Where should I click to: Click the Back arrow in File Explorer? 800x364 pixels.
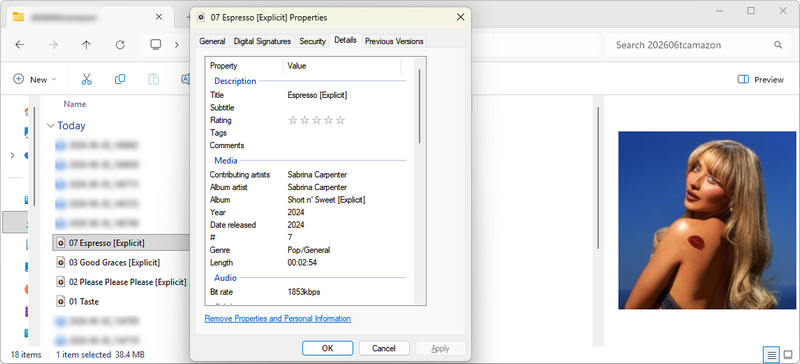point(19,45)
